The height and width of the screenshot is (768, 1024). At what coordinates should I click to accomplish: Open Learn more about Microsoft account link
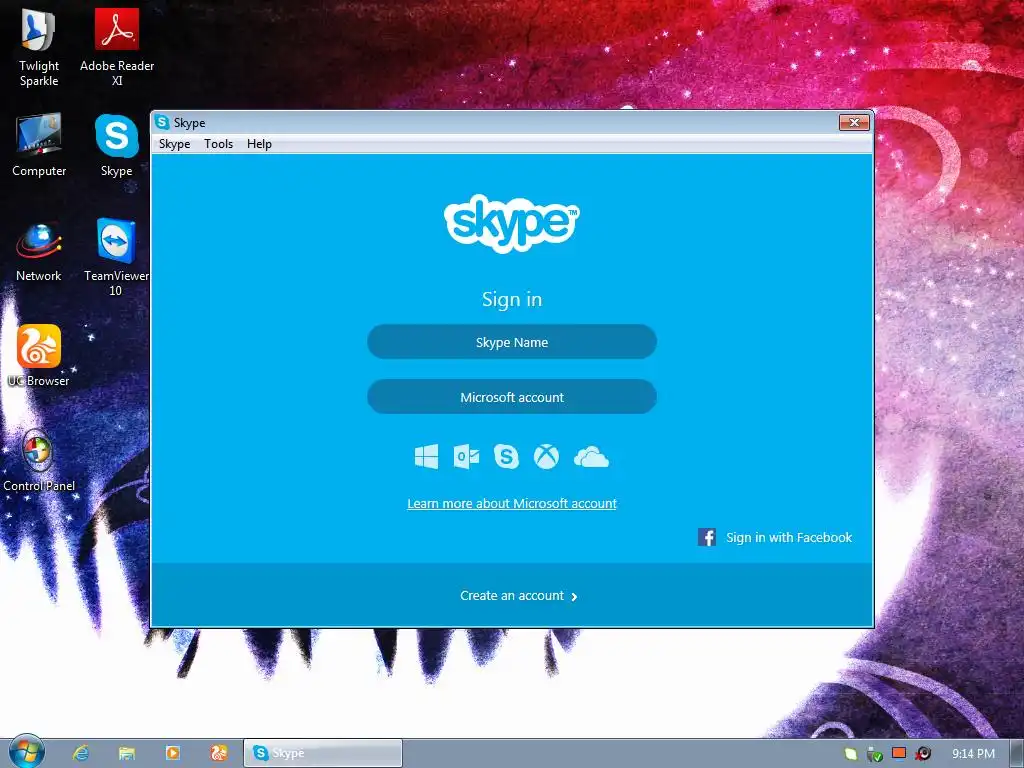[x=512, y=504]
